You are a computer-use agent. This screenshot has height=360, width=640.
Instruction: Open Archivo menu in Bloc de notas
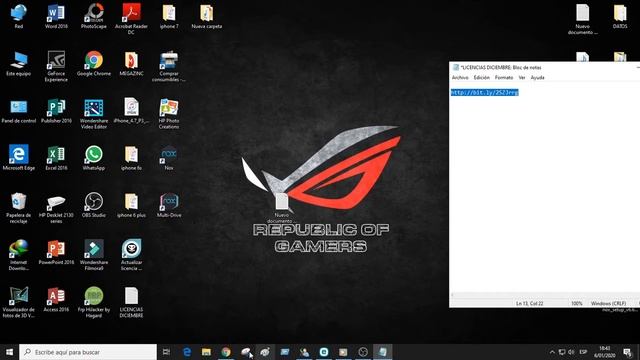[460, 78]
